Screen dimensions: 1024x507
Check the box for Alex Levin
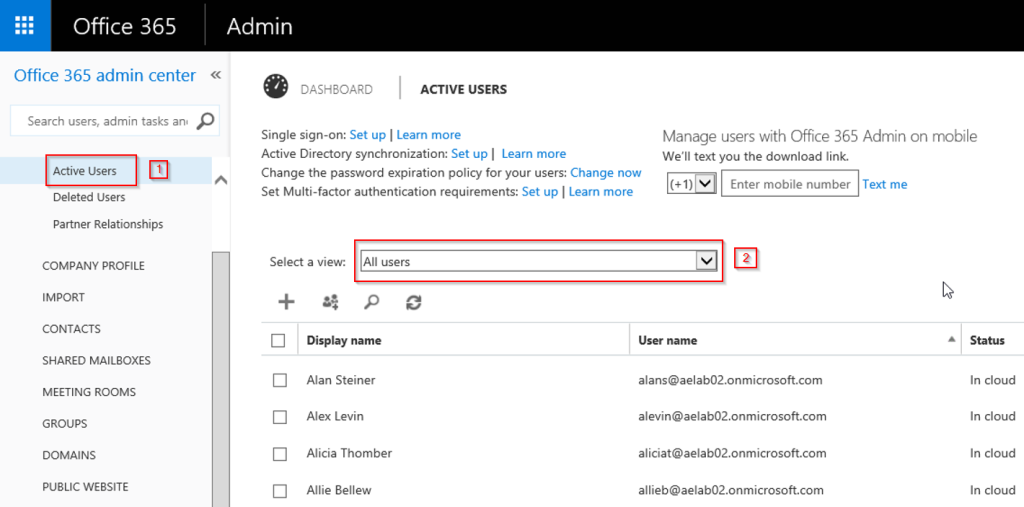click(280, 417)
